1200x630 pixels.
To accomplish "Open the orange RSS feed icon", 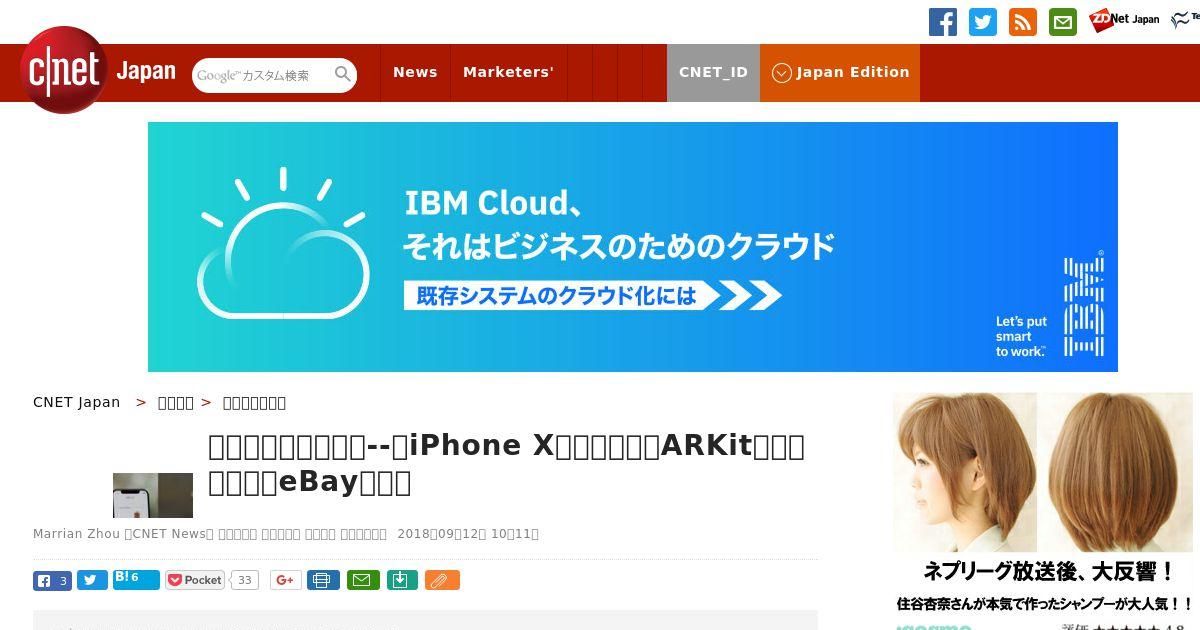I will point(1023,22).
